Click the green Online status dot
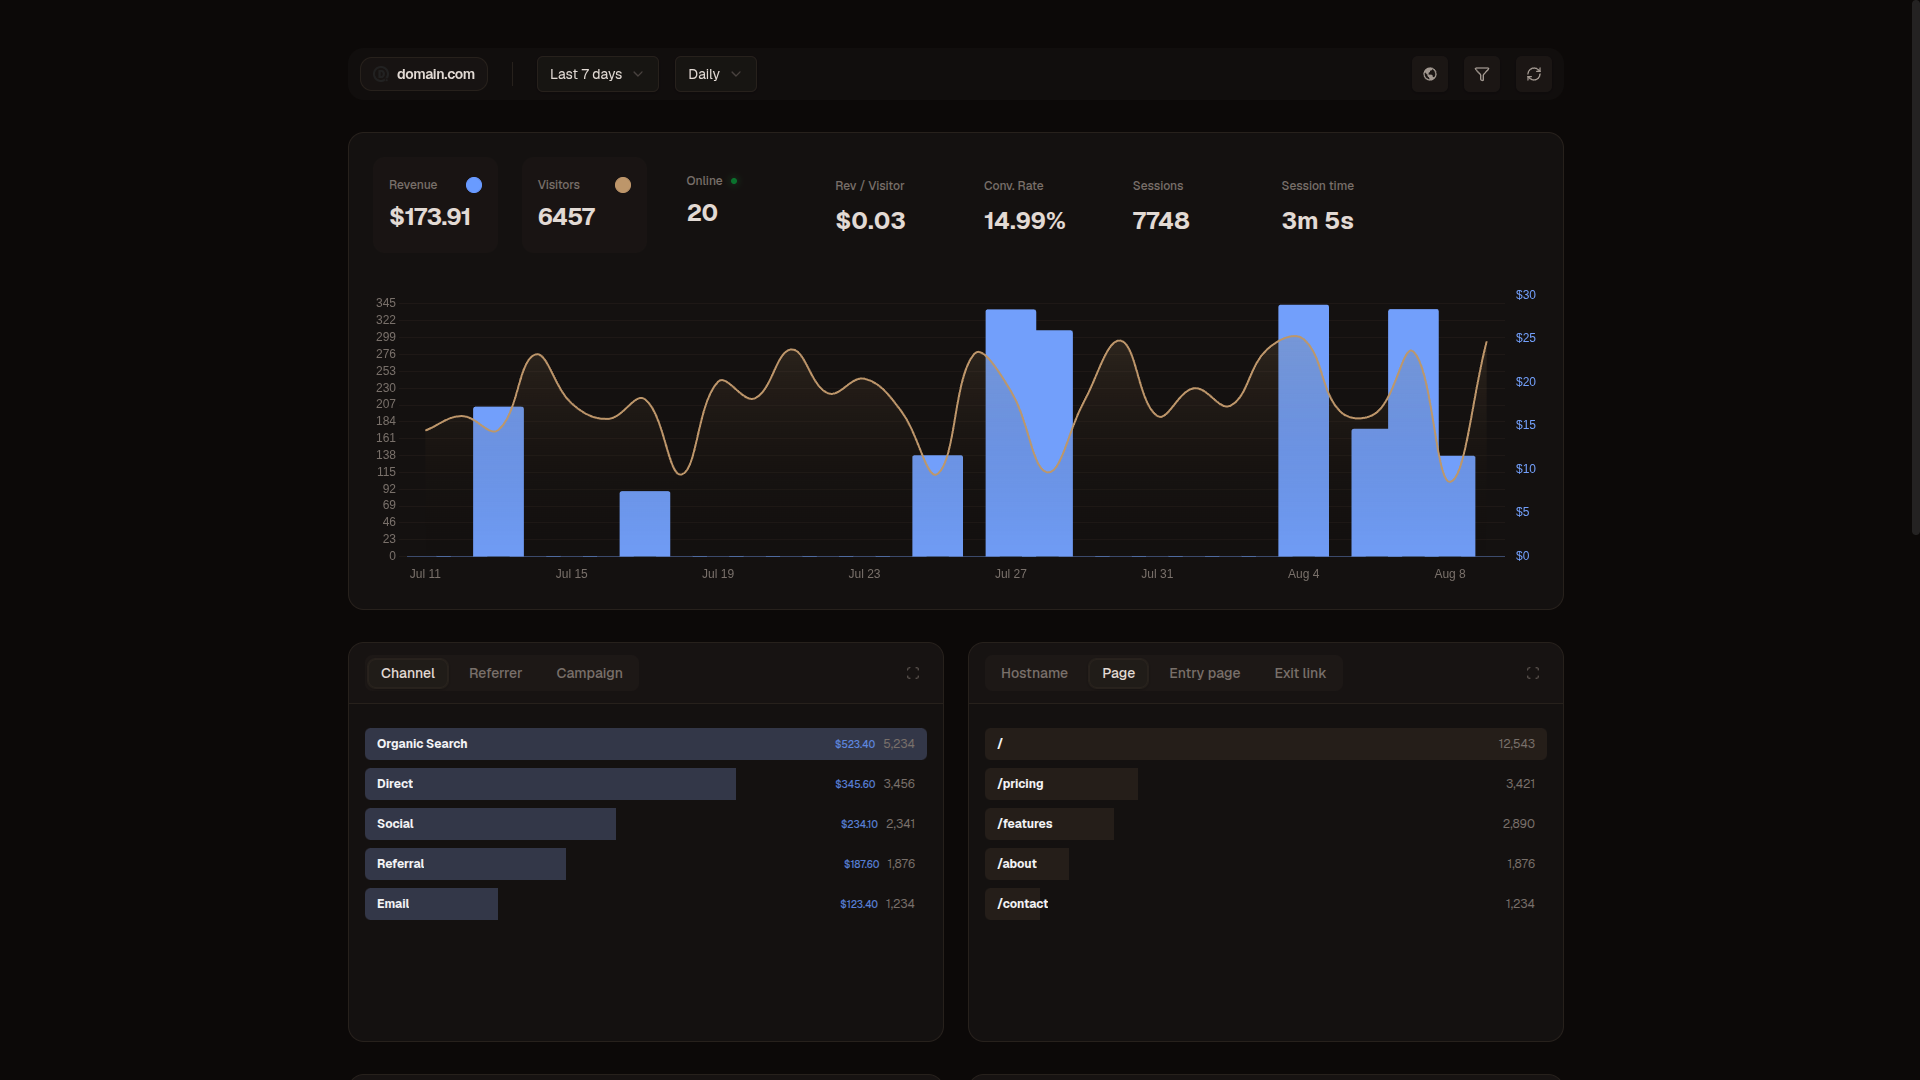This screenshot has height=1080, width=1920. [734, 181]
